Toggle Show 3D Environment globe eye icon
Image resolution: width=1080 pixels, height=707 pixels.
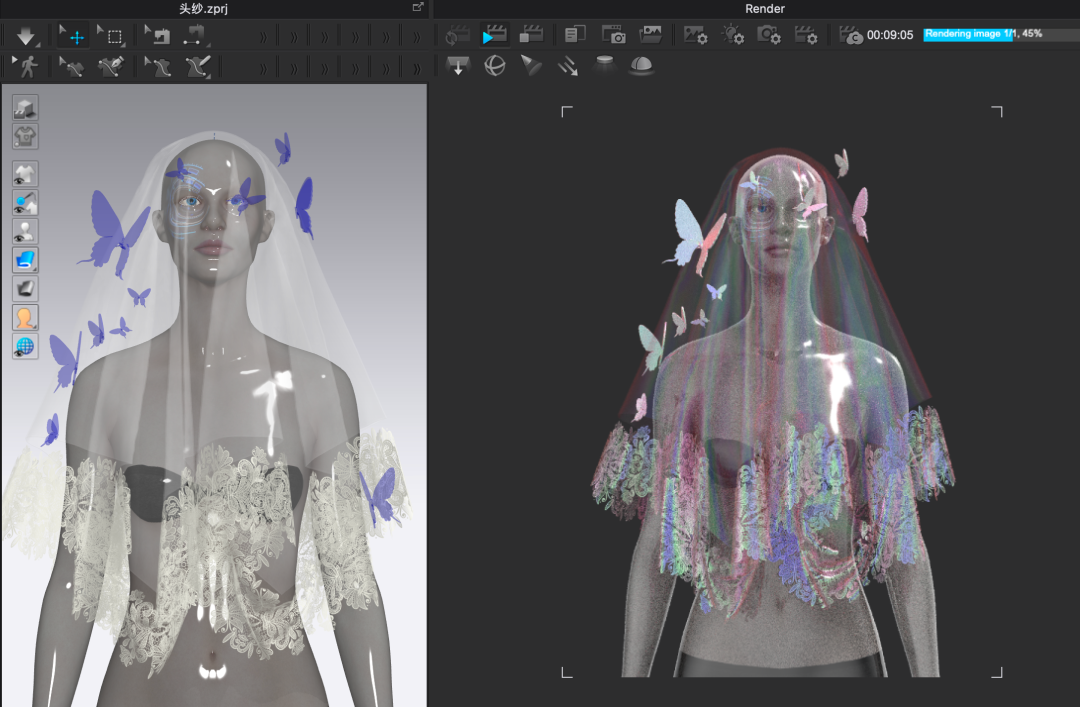[25, 347]
